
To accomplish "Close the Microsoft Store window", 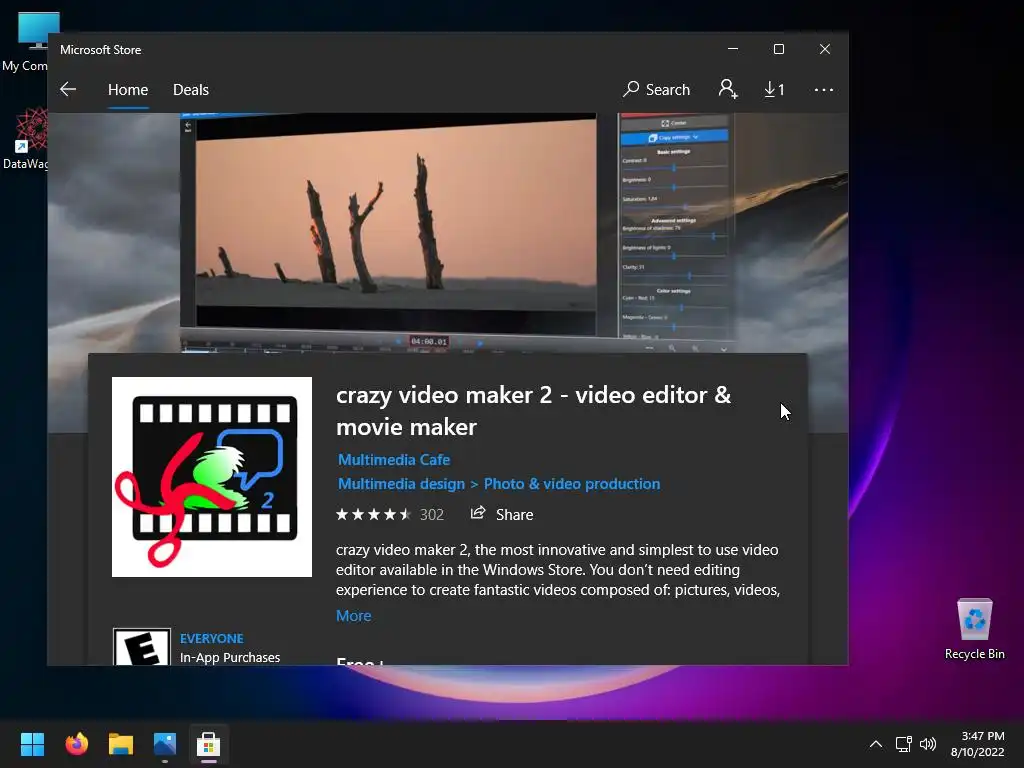I will 825,49.
